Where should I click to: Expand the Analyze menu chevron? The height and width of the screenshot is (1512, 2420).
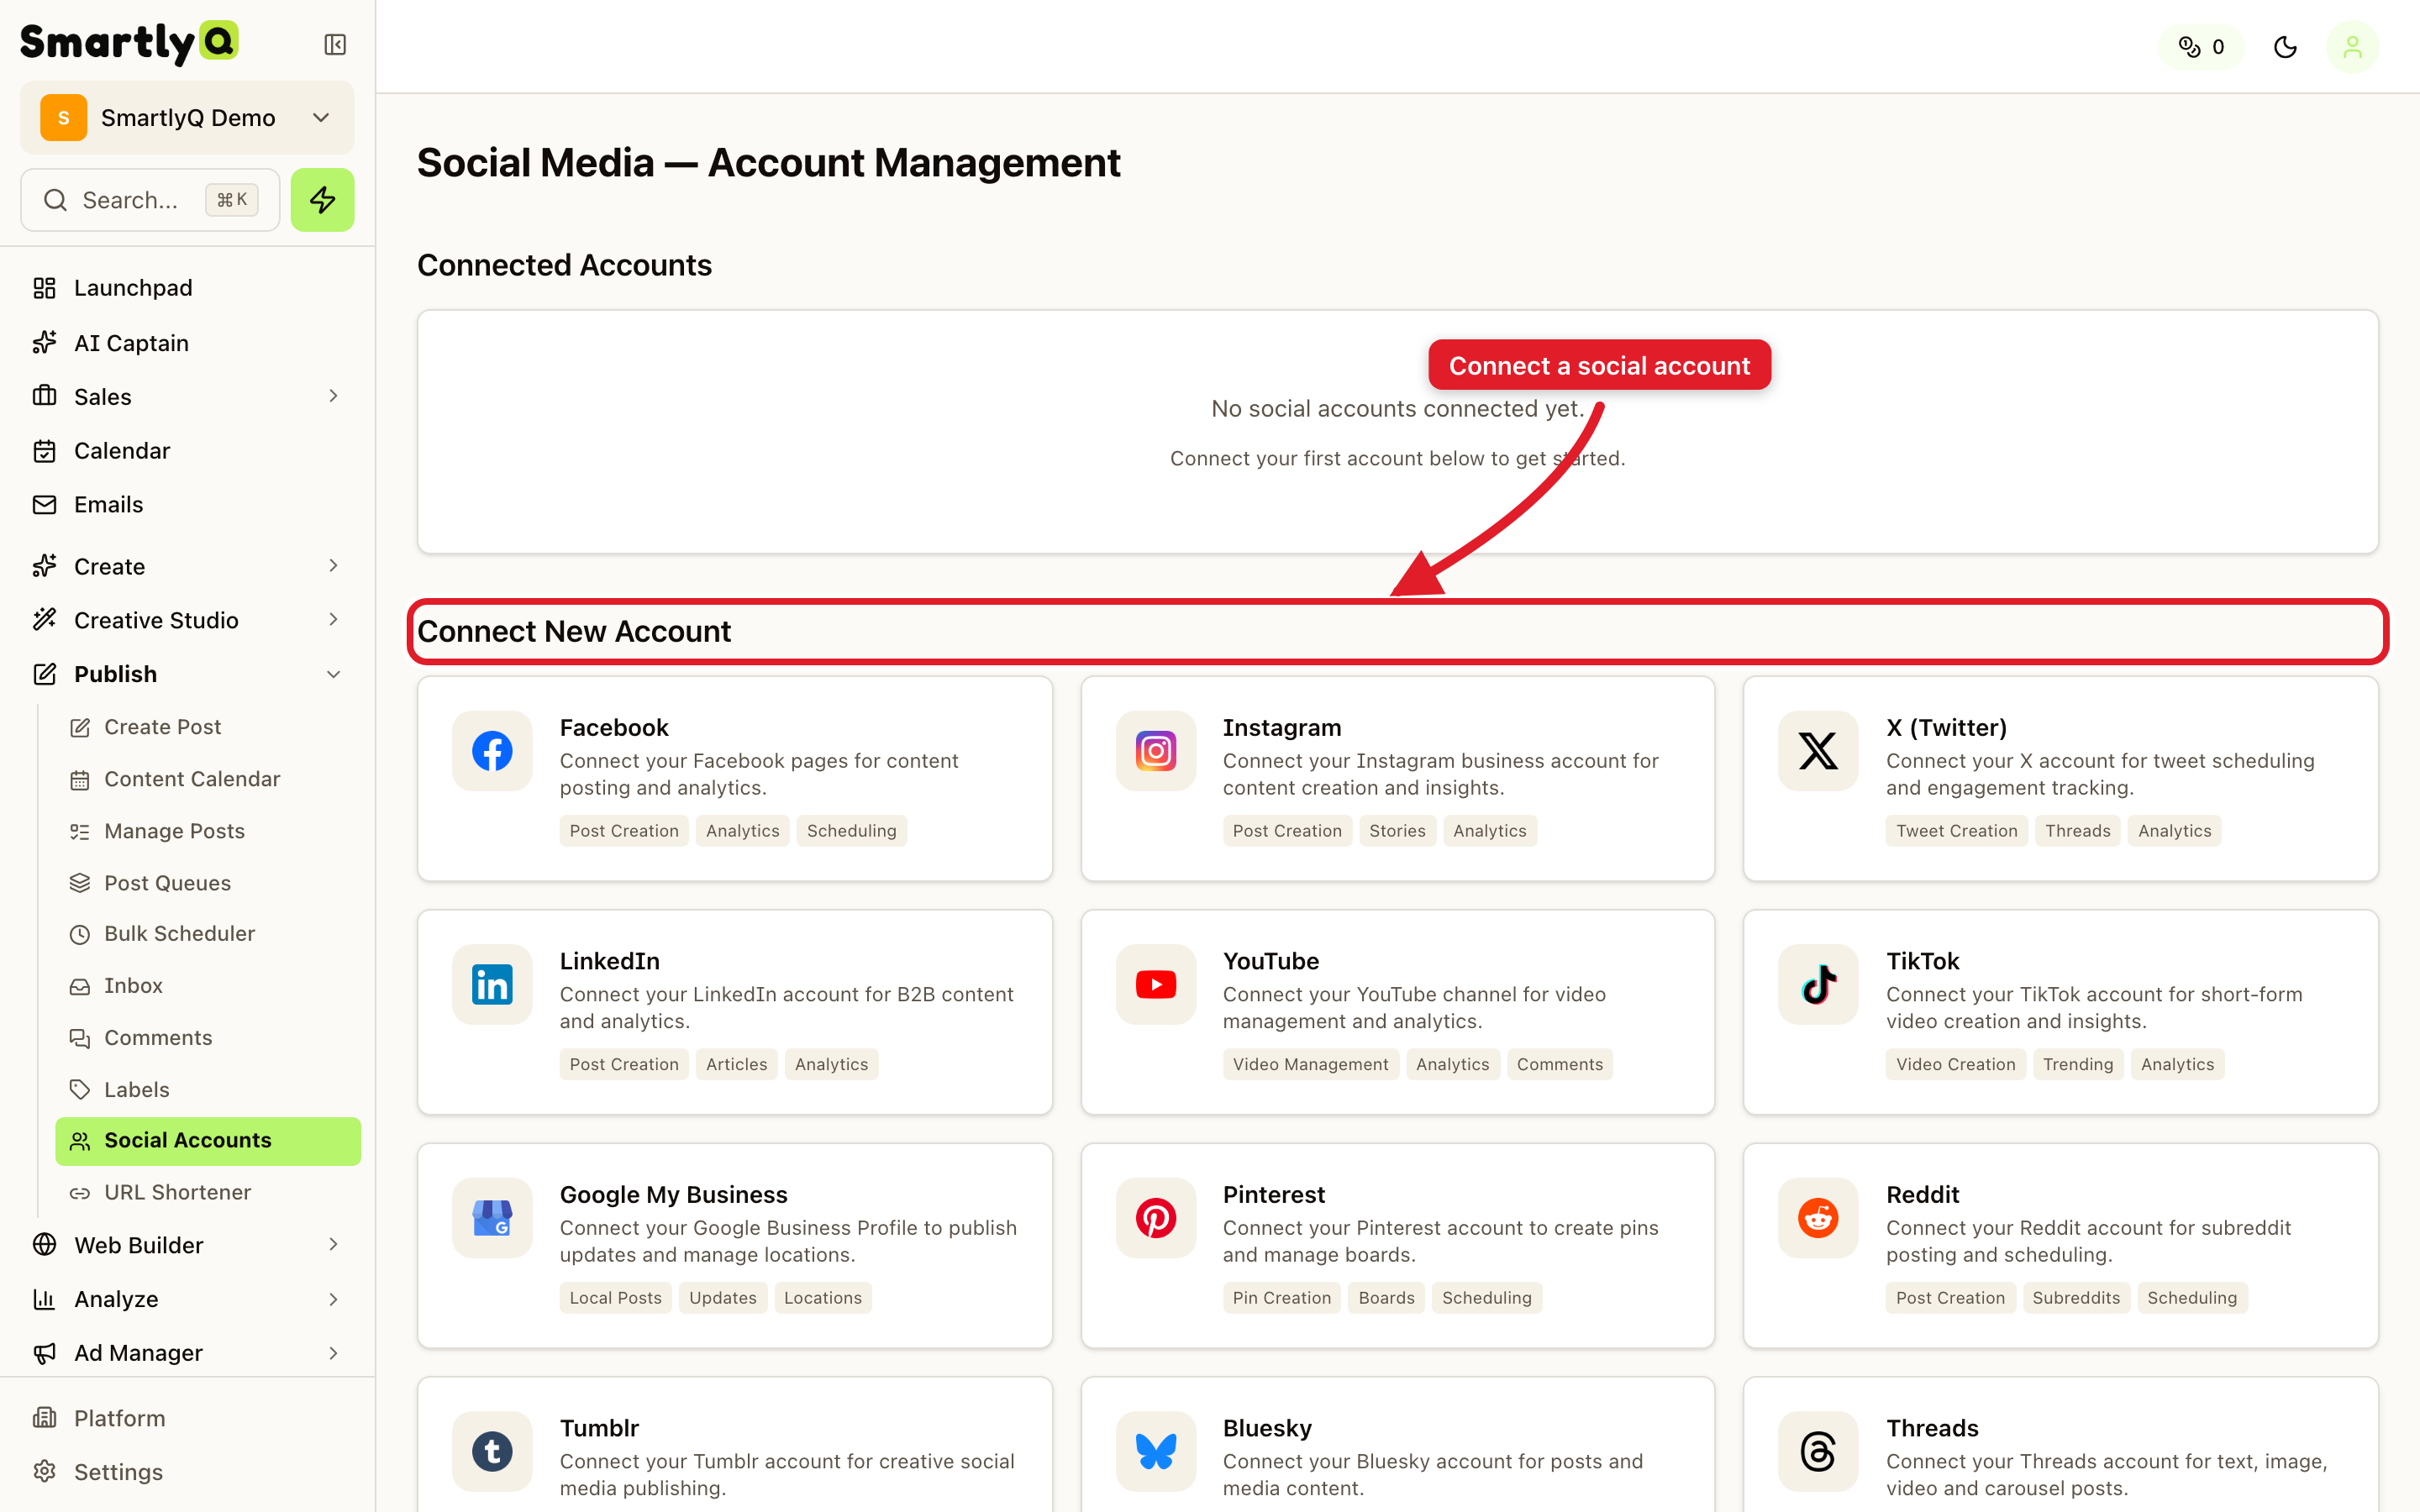(x=333, y=1299)
